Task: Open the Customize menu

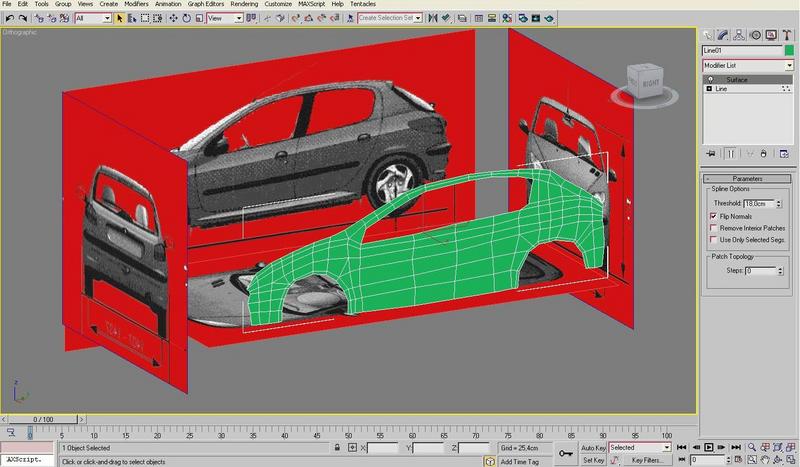Action: click(278, 4)
